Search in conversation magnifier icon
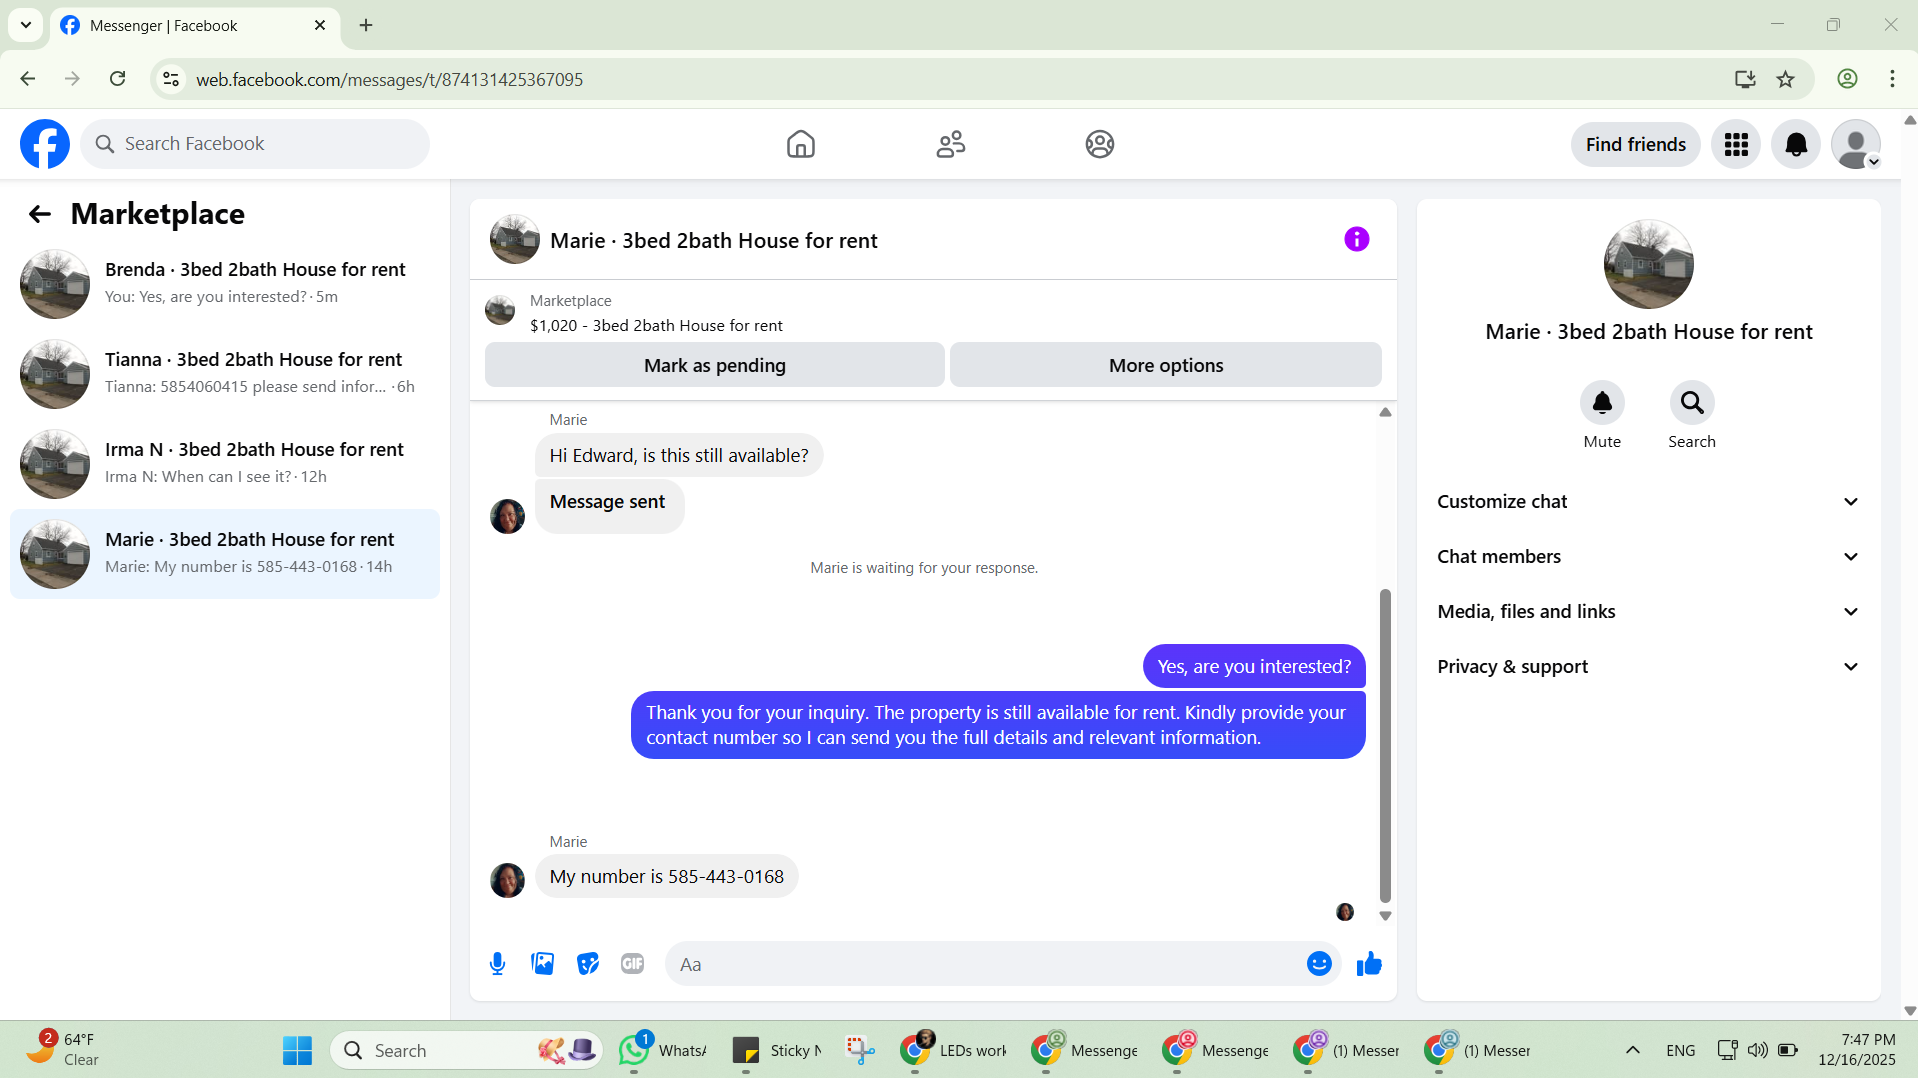 pos(1692,403)
